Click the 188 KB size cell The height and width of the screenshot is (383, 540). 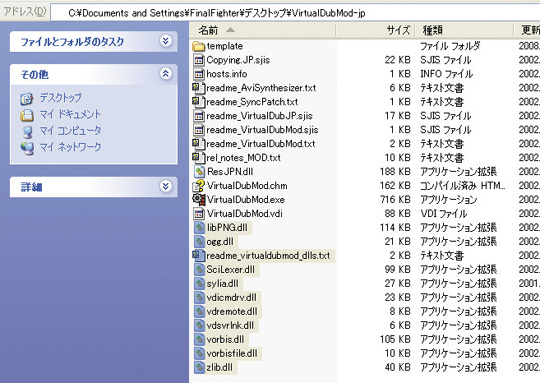[395, 172]
